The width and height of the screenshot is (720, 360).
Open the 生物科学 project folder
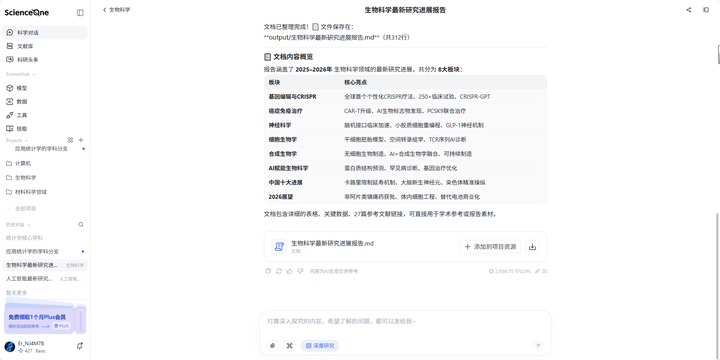tap(45, 178)
